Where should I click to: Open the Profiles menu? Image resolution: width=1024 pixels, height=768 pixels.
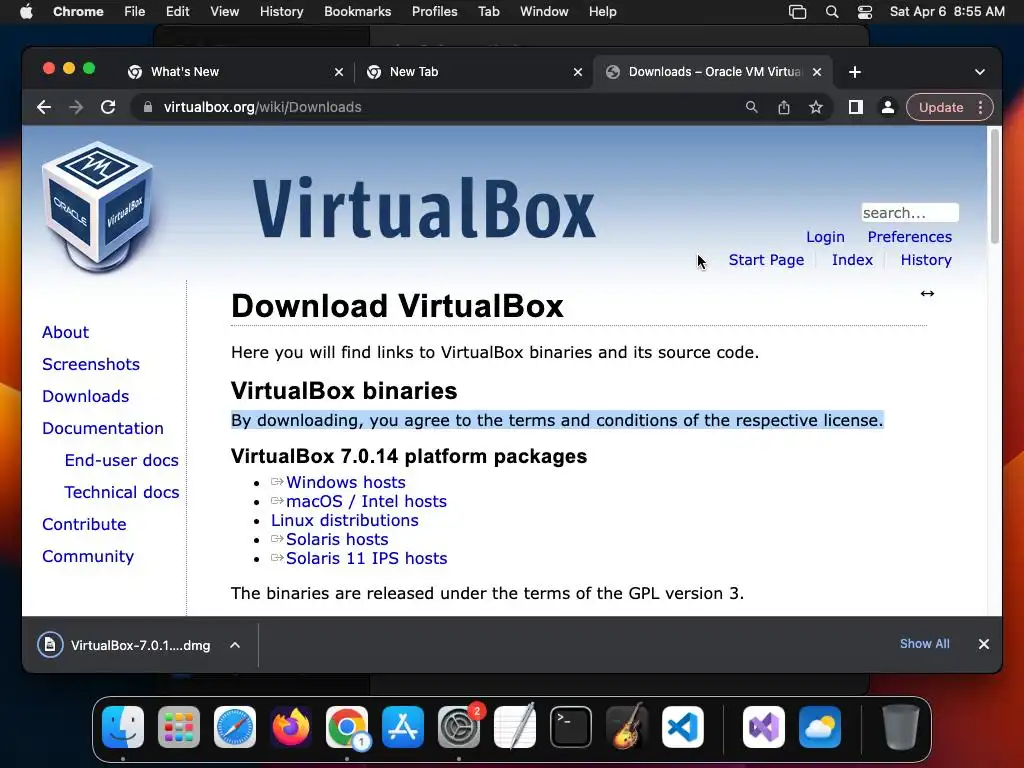click(434, 12)
